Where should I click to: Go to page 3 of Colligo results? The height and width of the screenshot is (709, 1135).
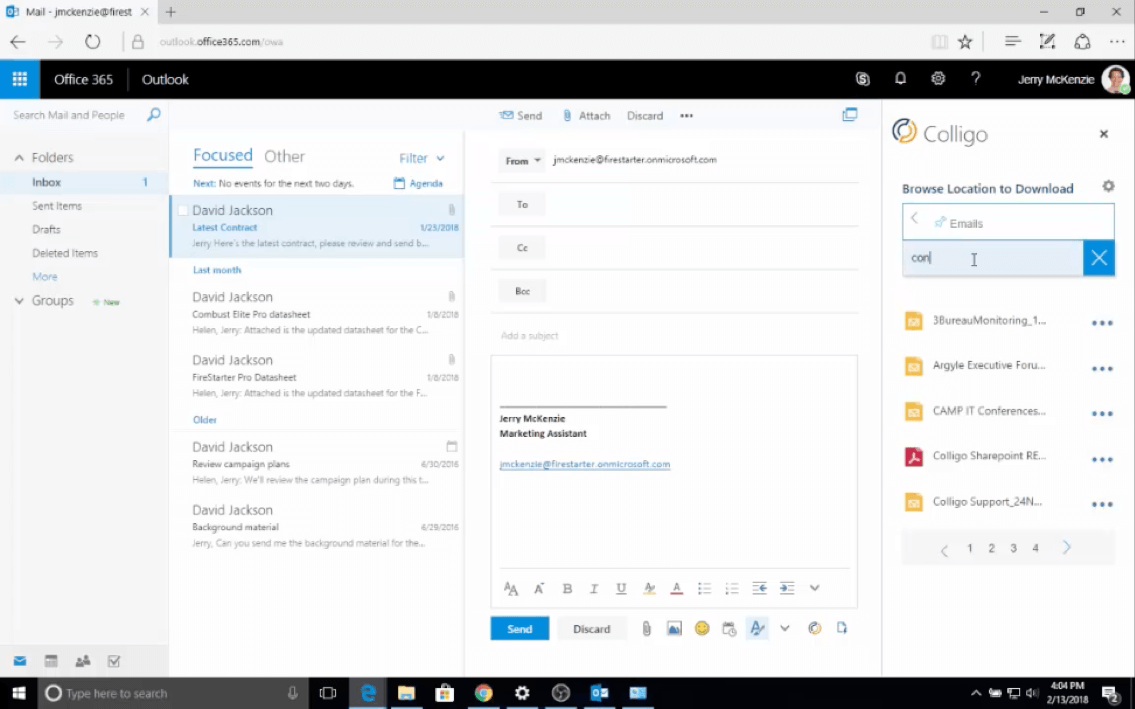pos(1013,548)
